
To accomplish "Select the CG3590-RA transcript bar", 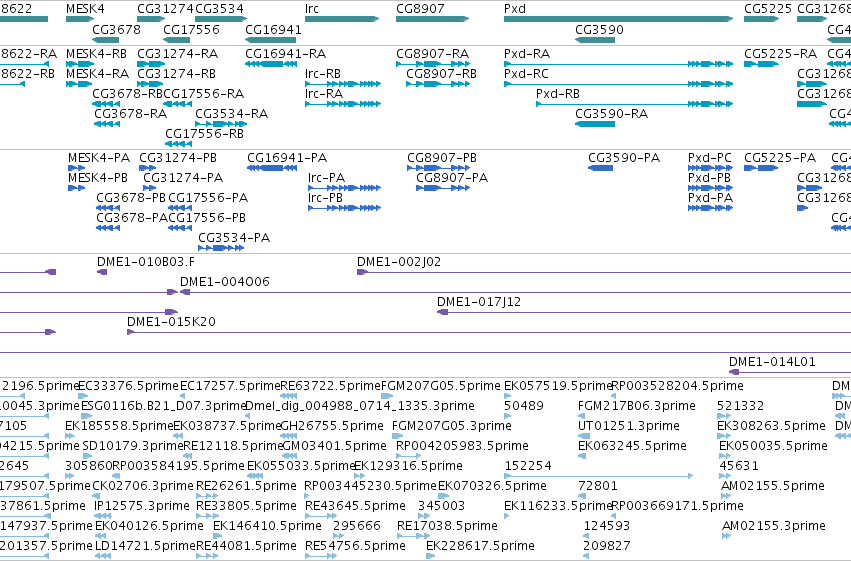I will 595,124.
